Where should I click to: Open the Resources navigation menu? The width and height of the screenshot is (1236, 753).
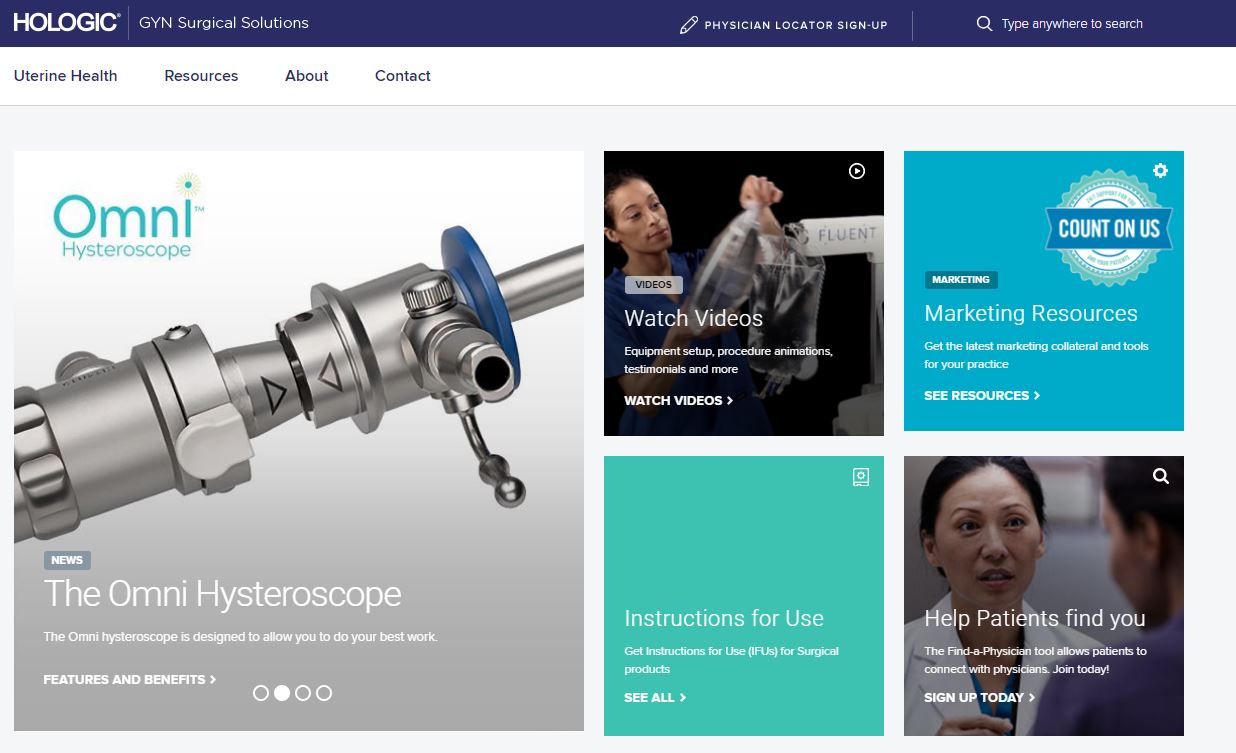tap(201, 76)
